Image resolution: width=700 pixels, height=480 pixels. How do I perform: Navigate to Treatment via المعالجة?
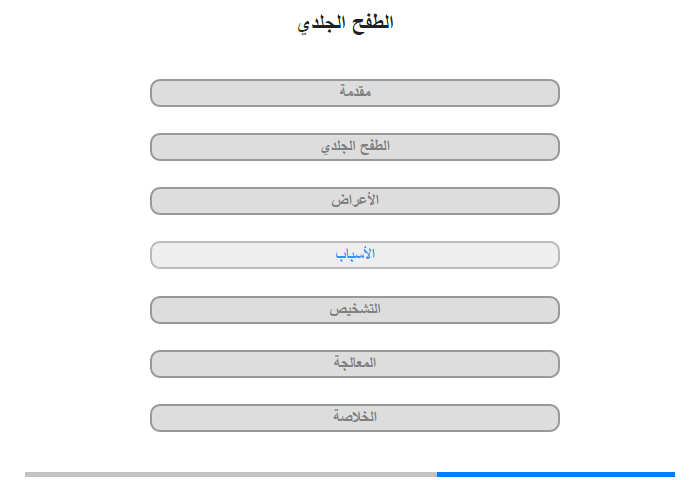tap(354, 364)
